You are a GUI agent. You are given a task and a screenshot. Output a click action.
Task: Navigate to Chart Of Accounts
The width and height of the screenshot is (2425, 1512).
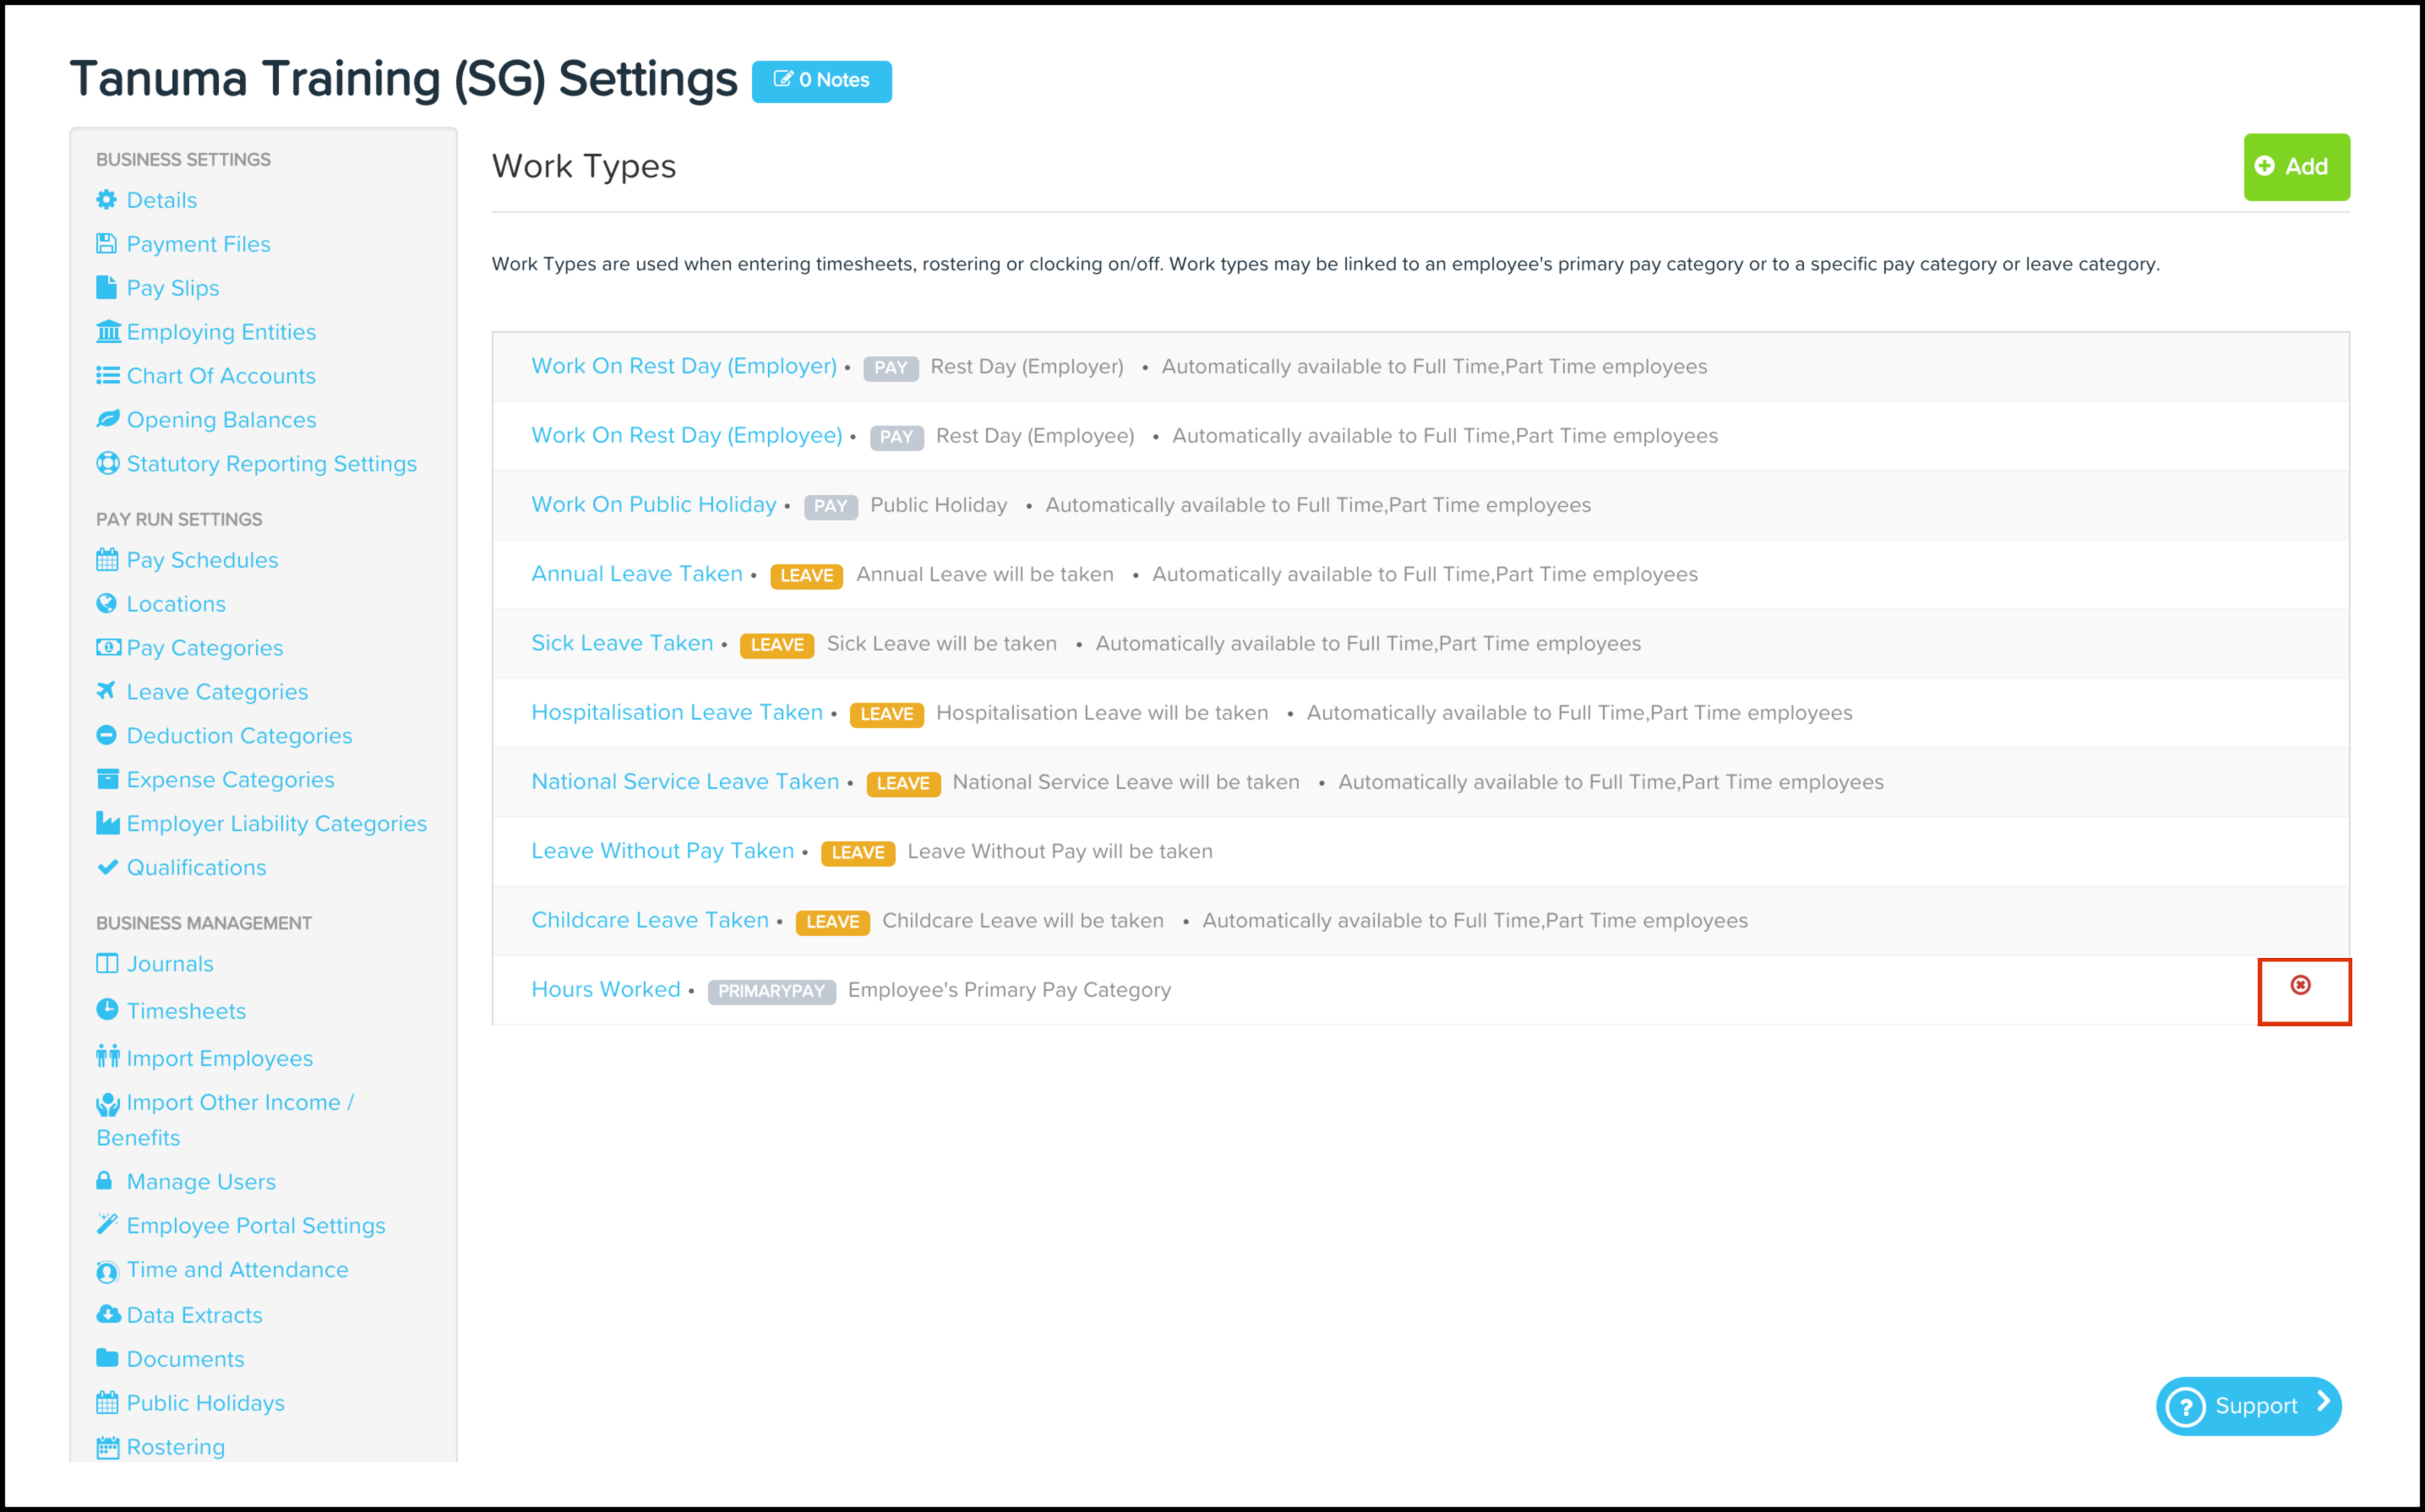click(221, 376)
